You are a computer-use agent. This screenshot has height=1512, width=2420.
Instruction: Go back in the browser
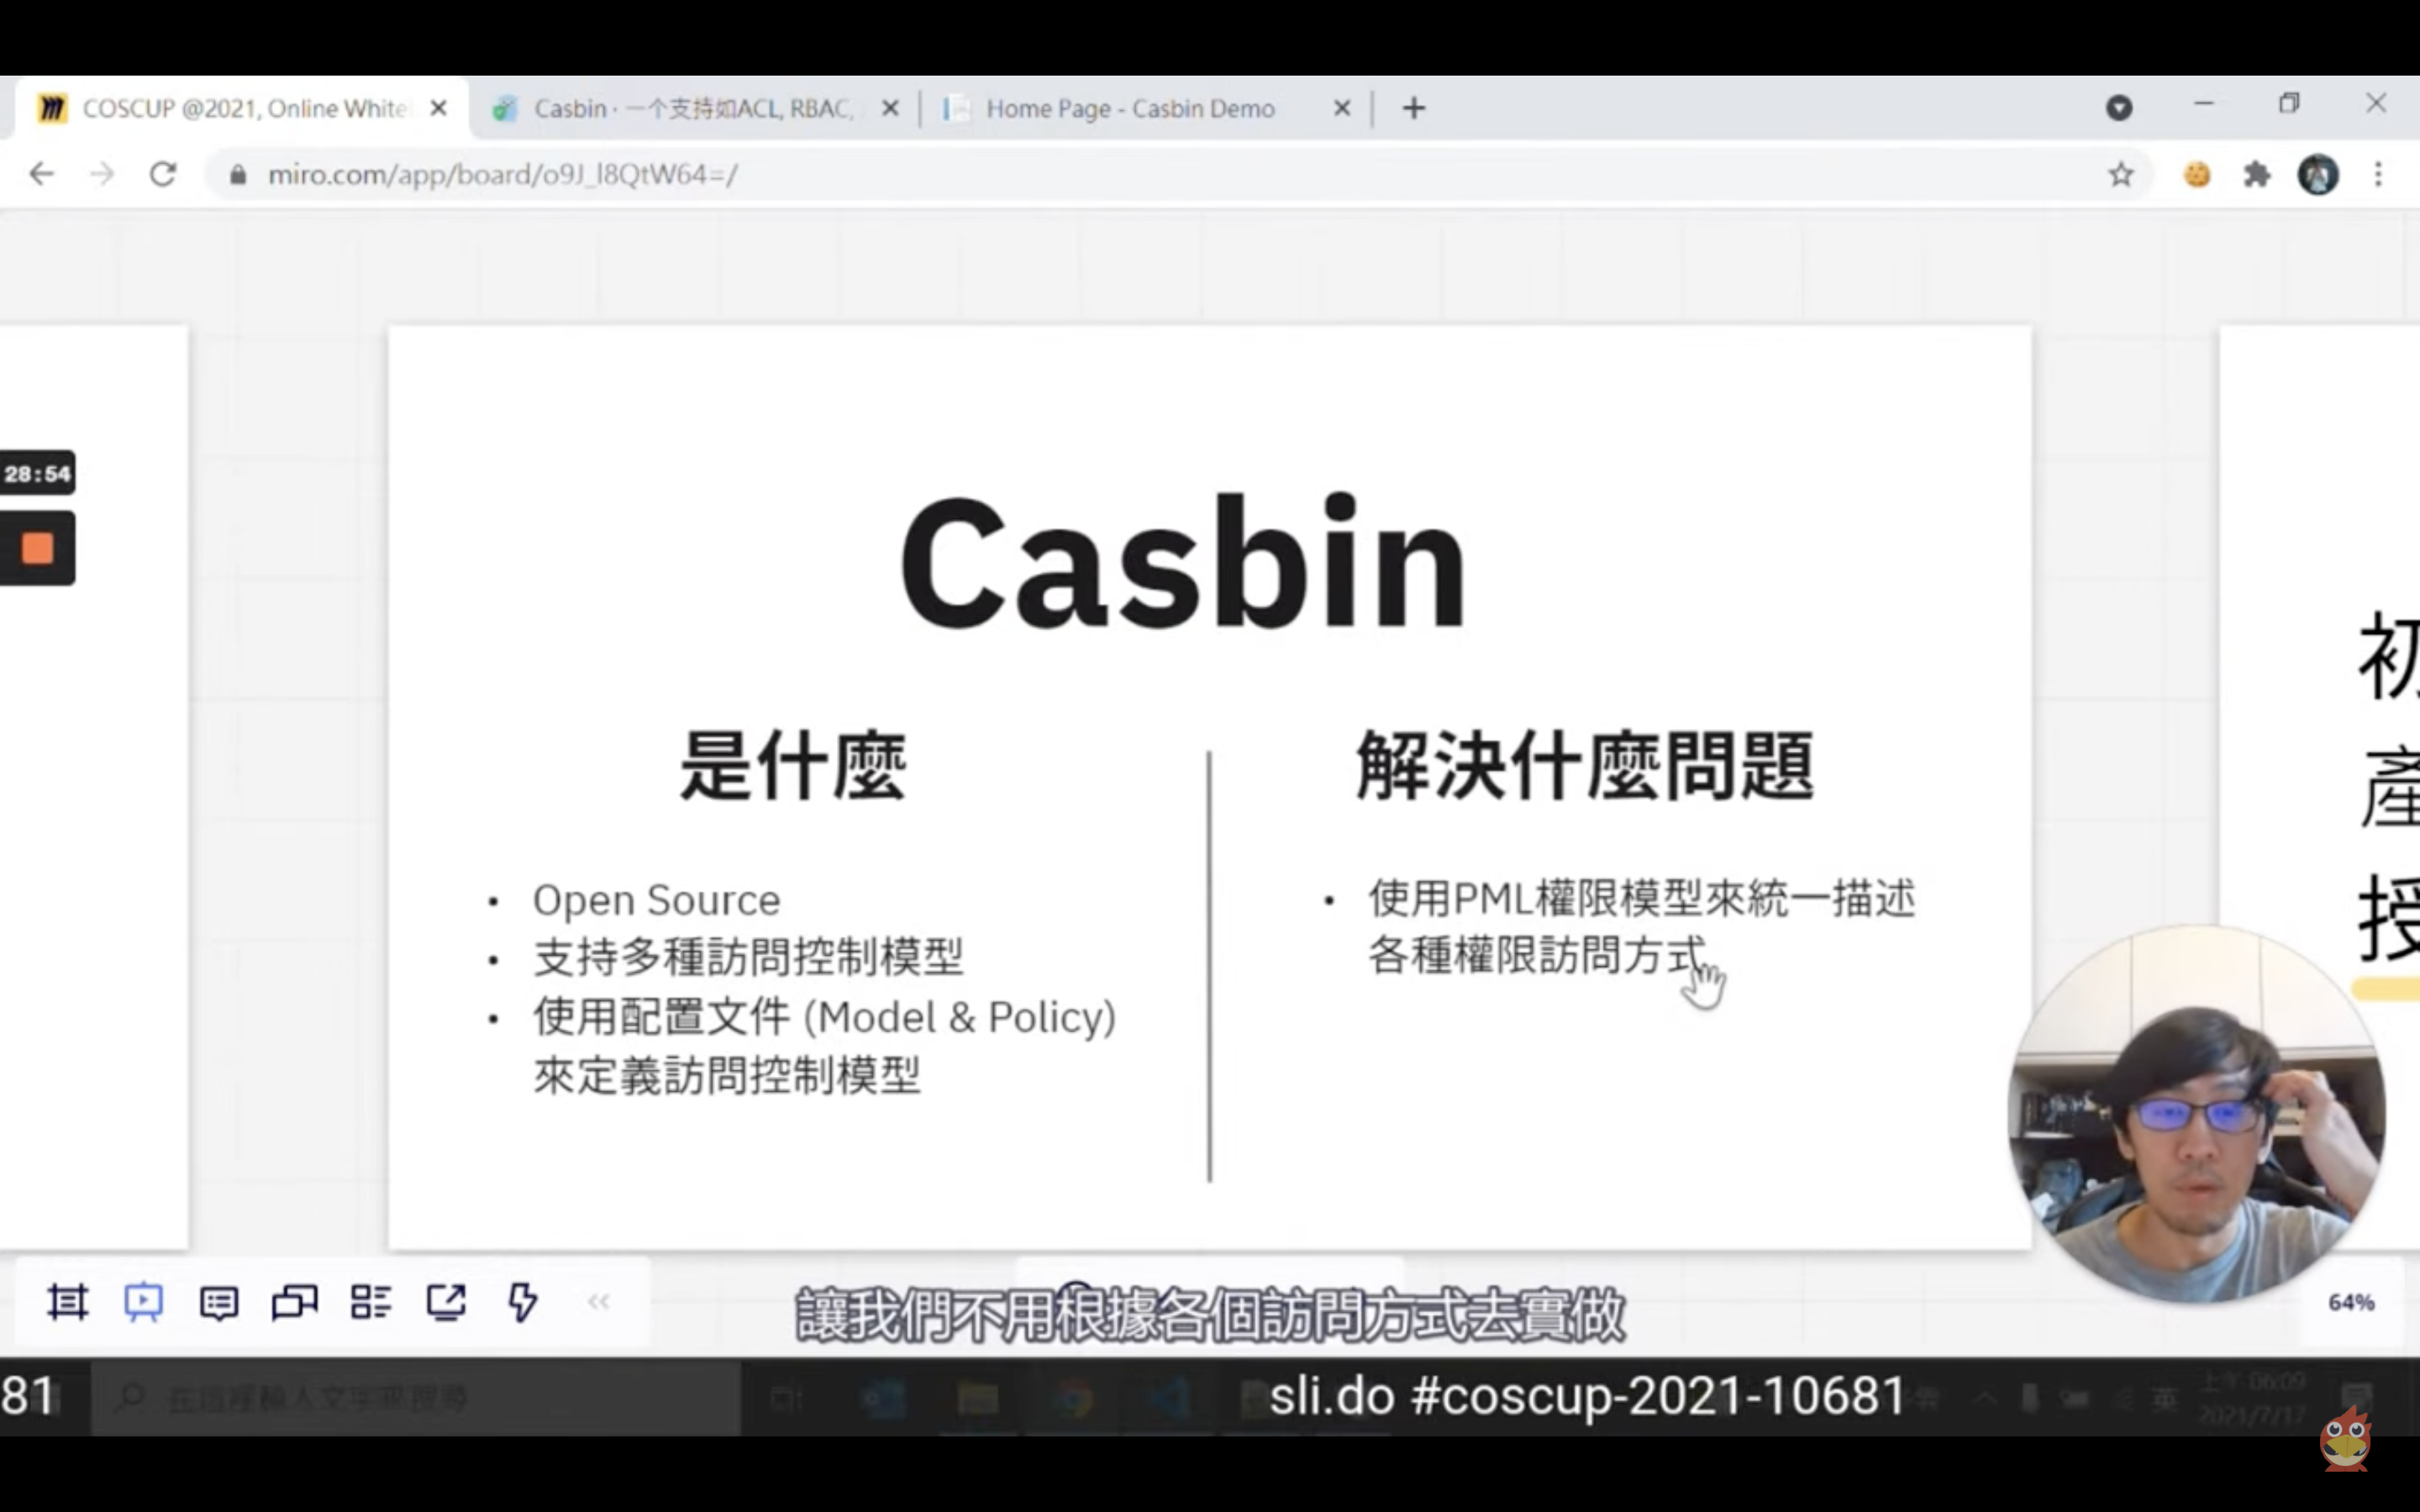(x=42, y=175)
